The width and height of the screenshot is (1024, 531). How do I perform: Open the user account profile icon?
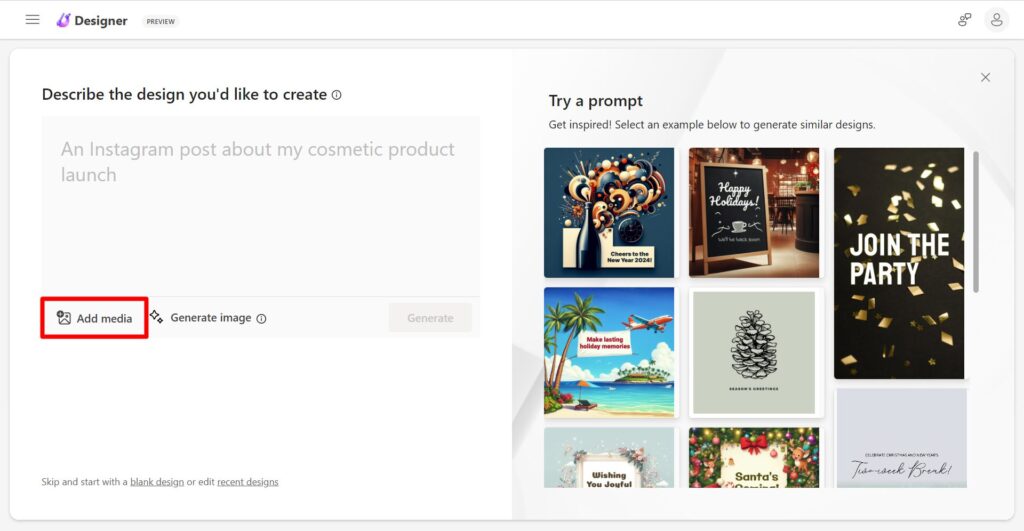pyautogui.click(x=996, y=20)
